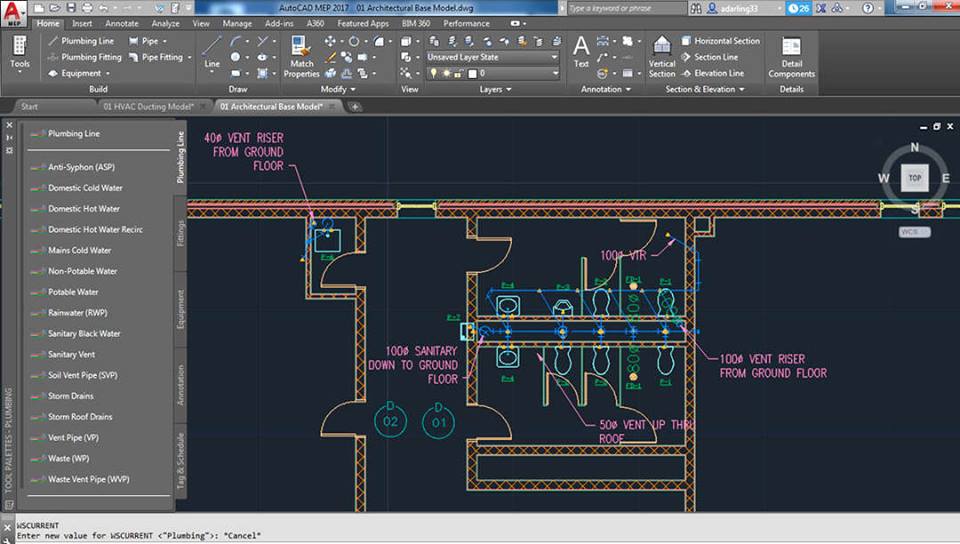Click the TOP face of the ViewCube

click(x=914, y=178)
